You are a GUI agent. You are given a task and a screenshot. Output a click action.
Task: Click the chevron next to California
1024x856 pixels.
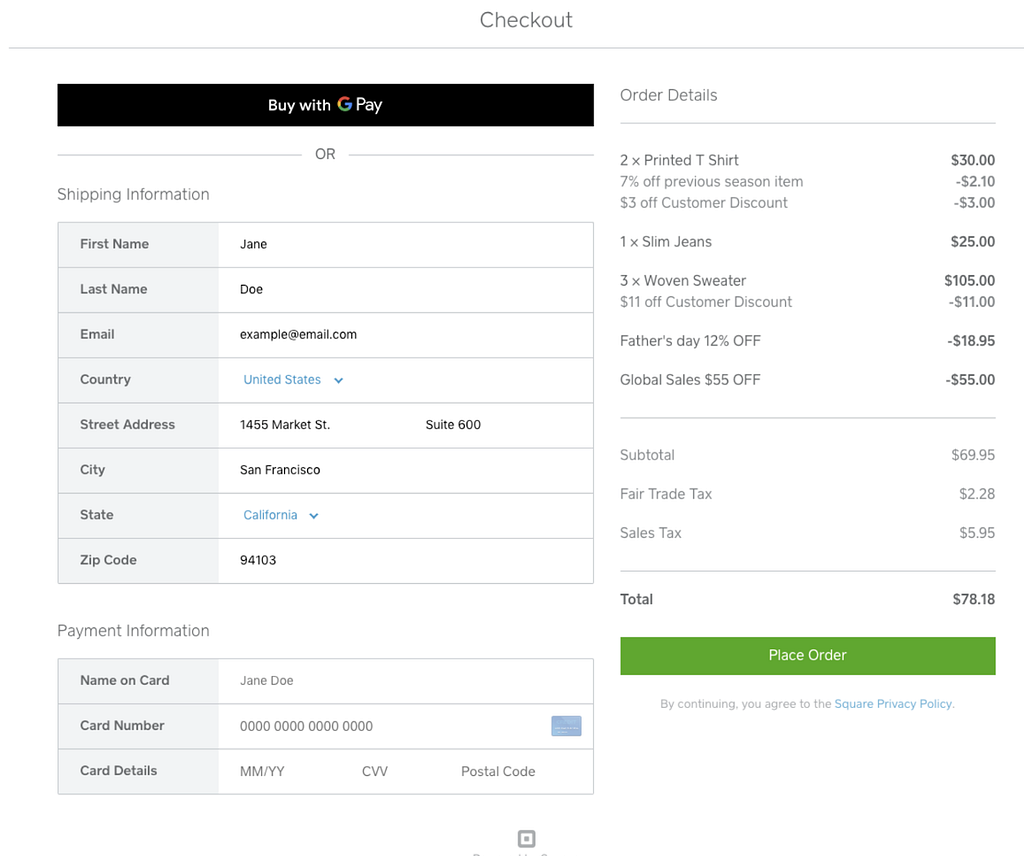(313, 515)
